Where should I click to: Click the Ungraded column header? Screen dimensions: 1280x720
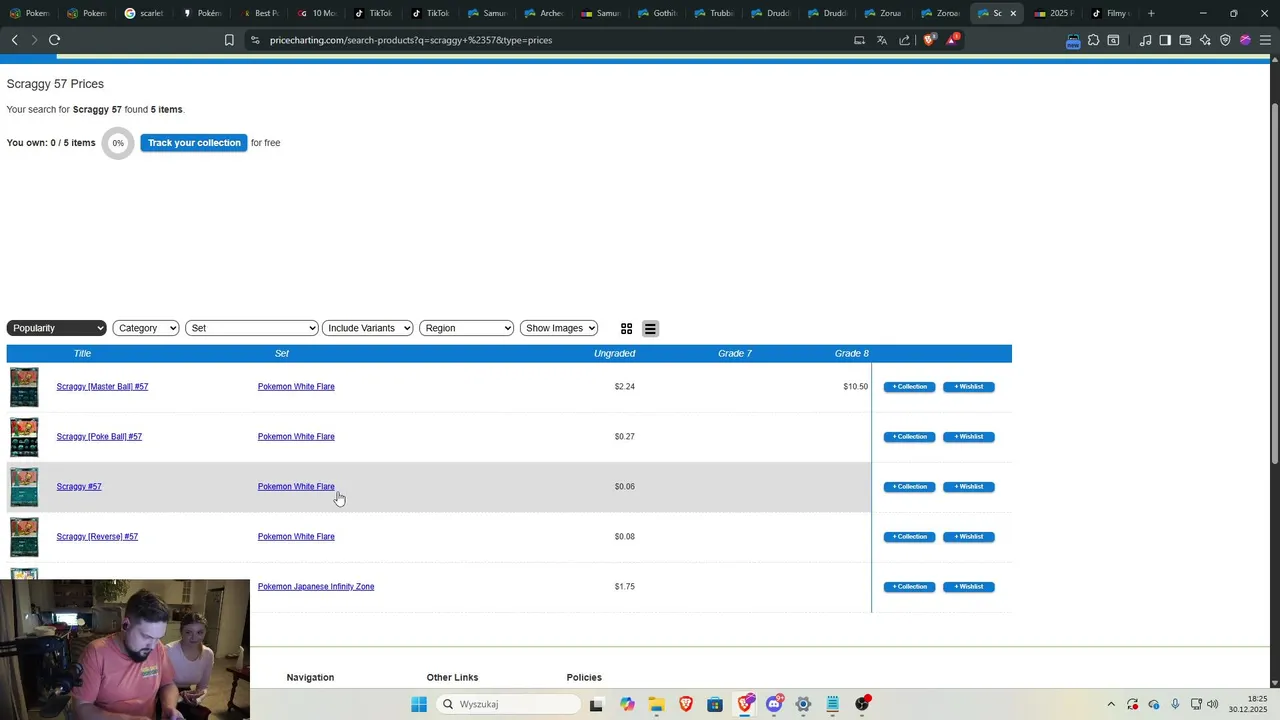(x=614, y=354)
